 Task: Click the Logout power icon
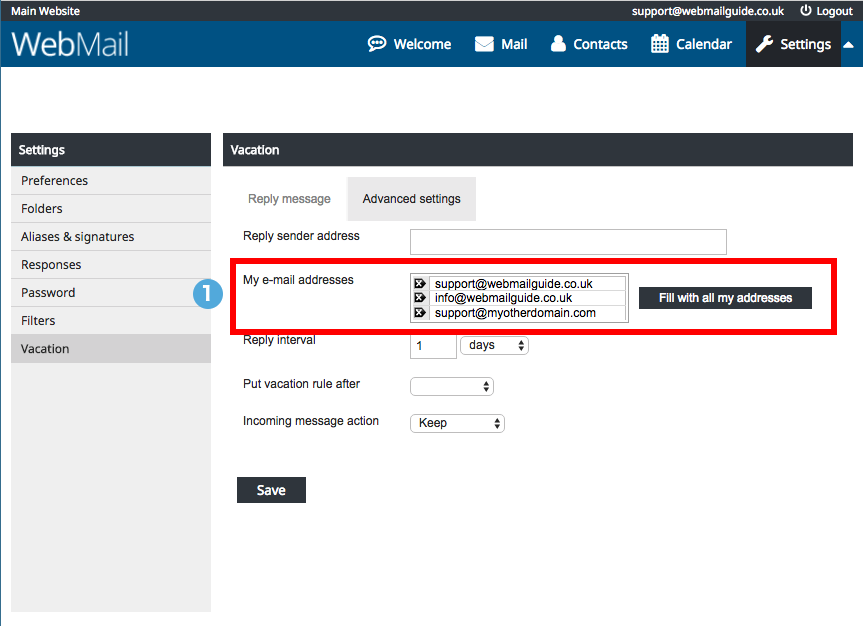[x=805, y=10]
